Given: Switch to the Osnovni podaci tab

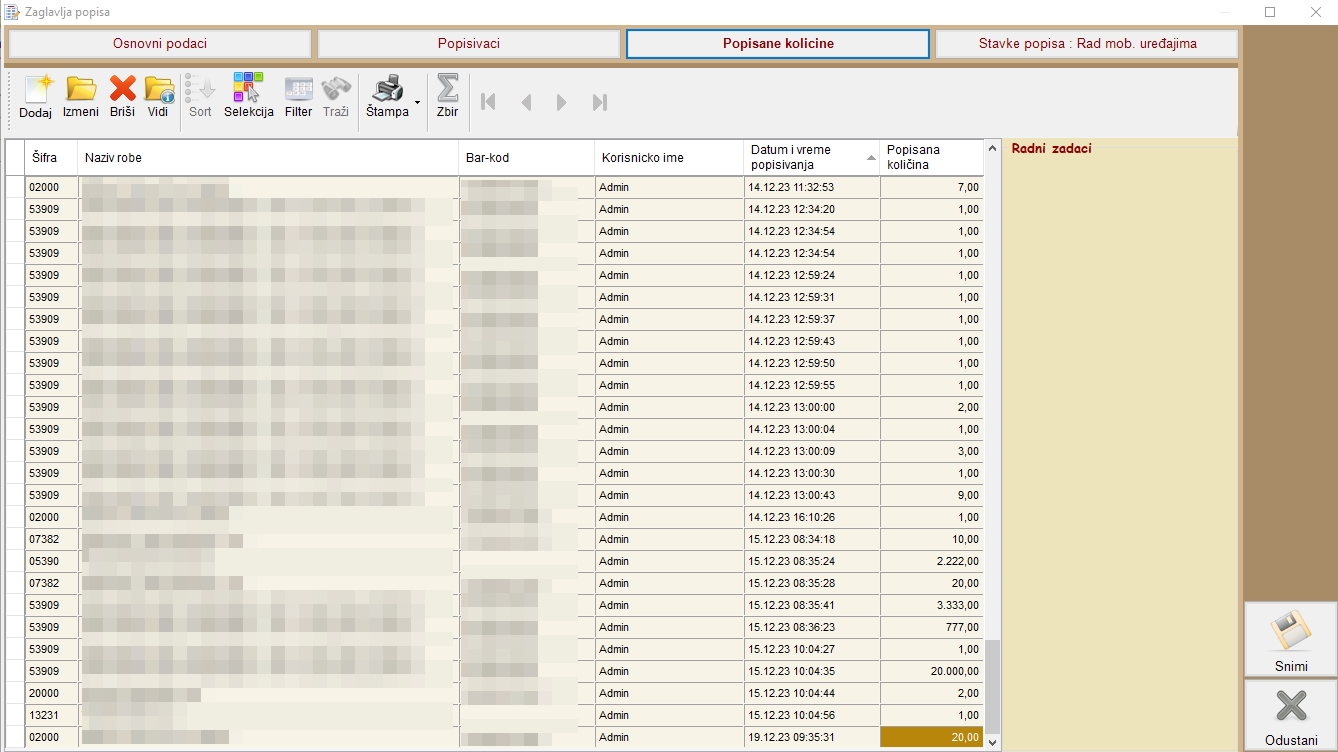Looking at the screenshot, I should (160, 44).
